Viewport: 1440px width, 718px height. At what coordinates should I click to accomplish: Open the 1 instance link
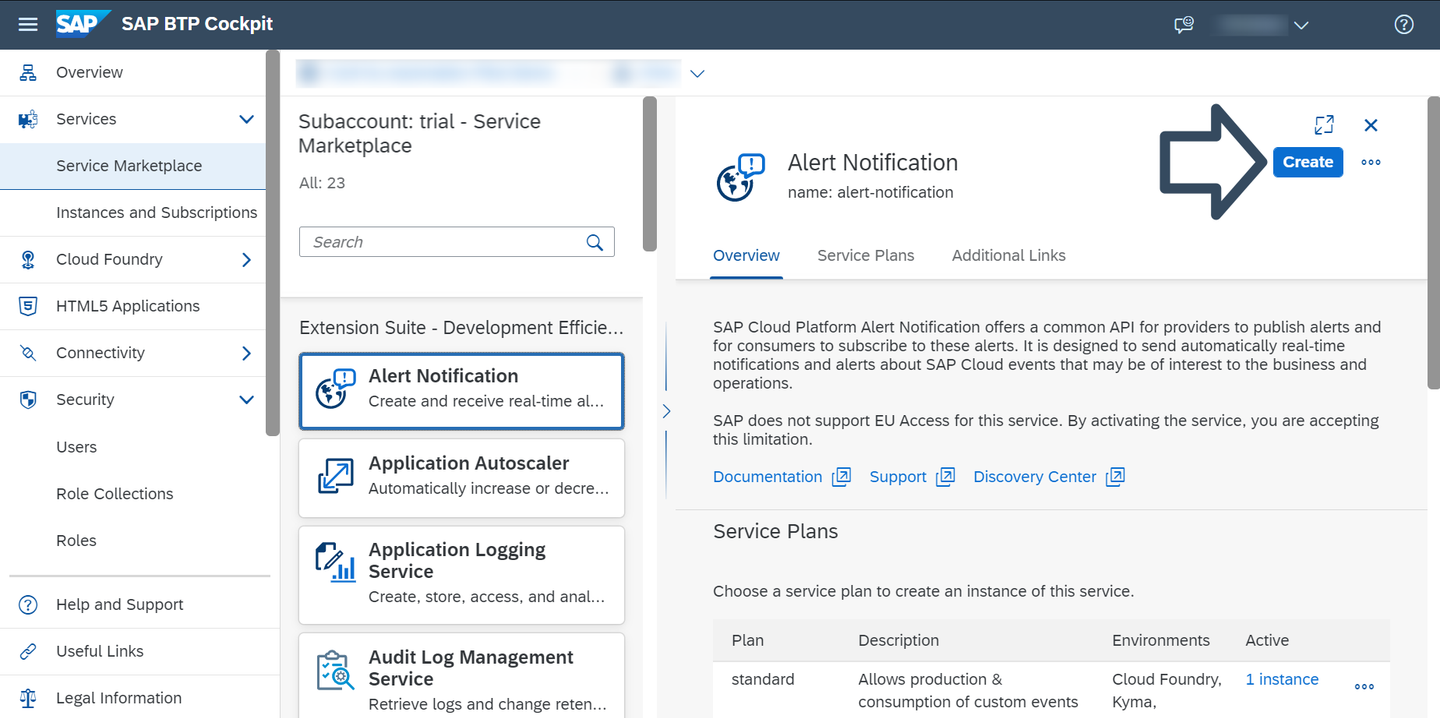pos(1282,679)
